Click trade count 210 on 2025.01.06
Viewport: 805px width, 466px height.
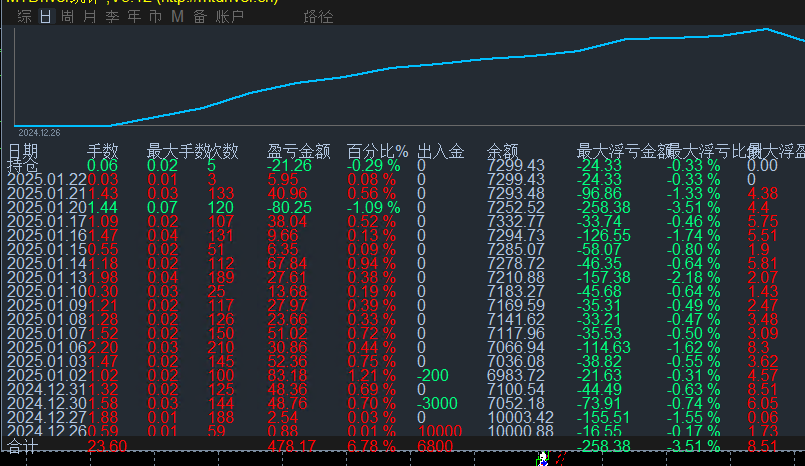pos(221,347)
